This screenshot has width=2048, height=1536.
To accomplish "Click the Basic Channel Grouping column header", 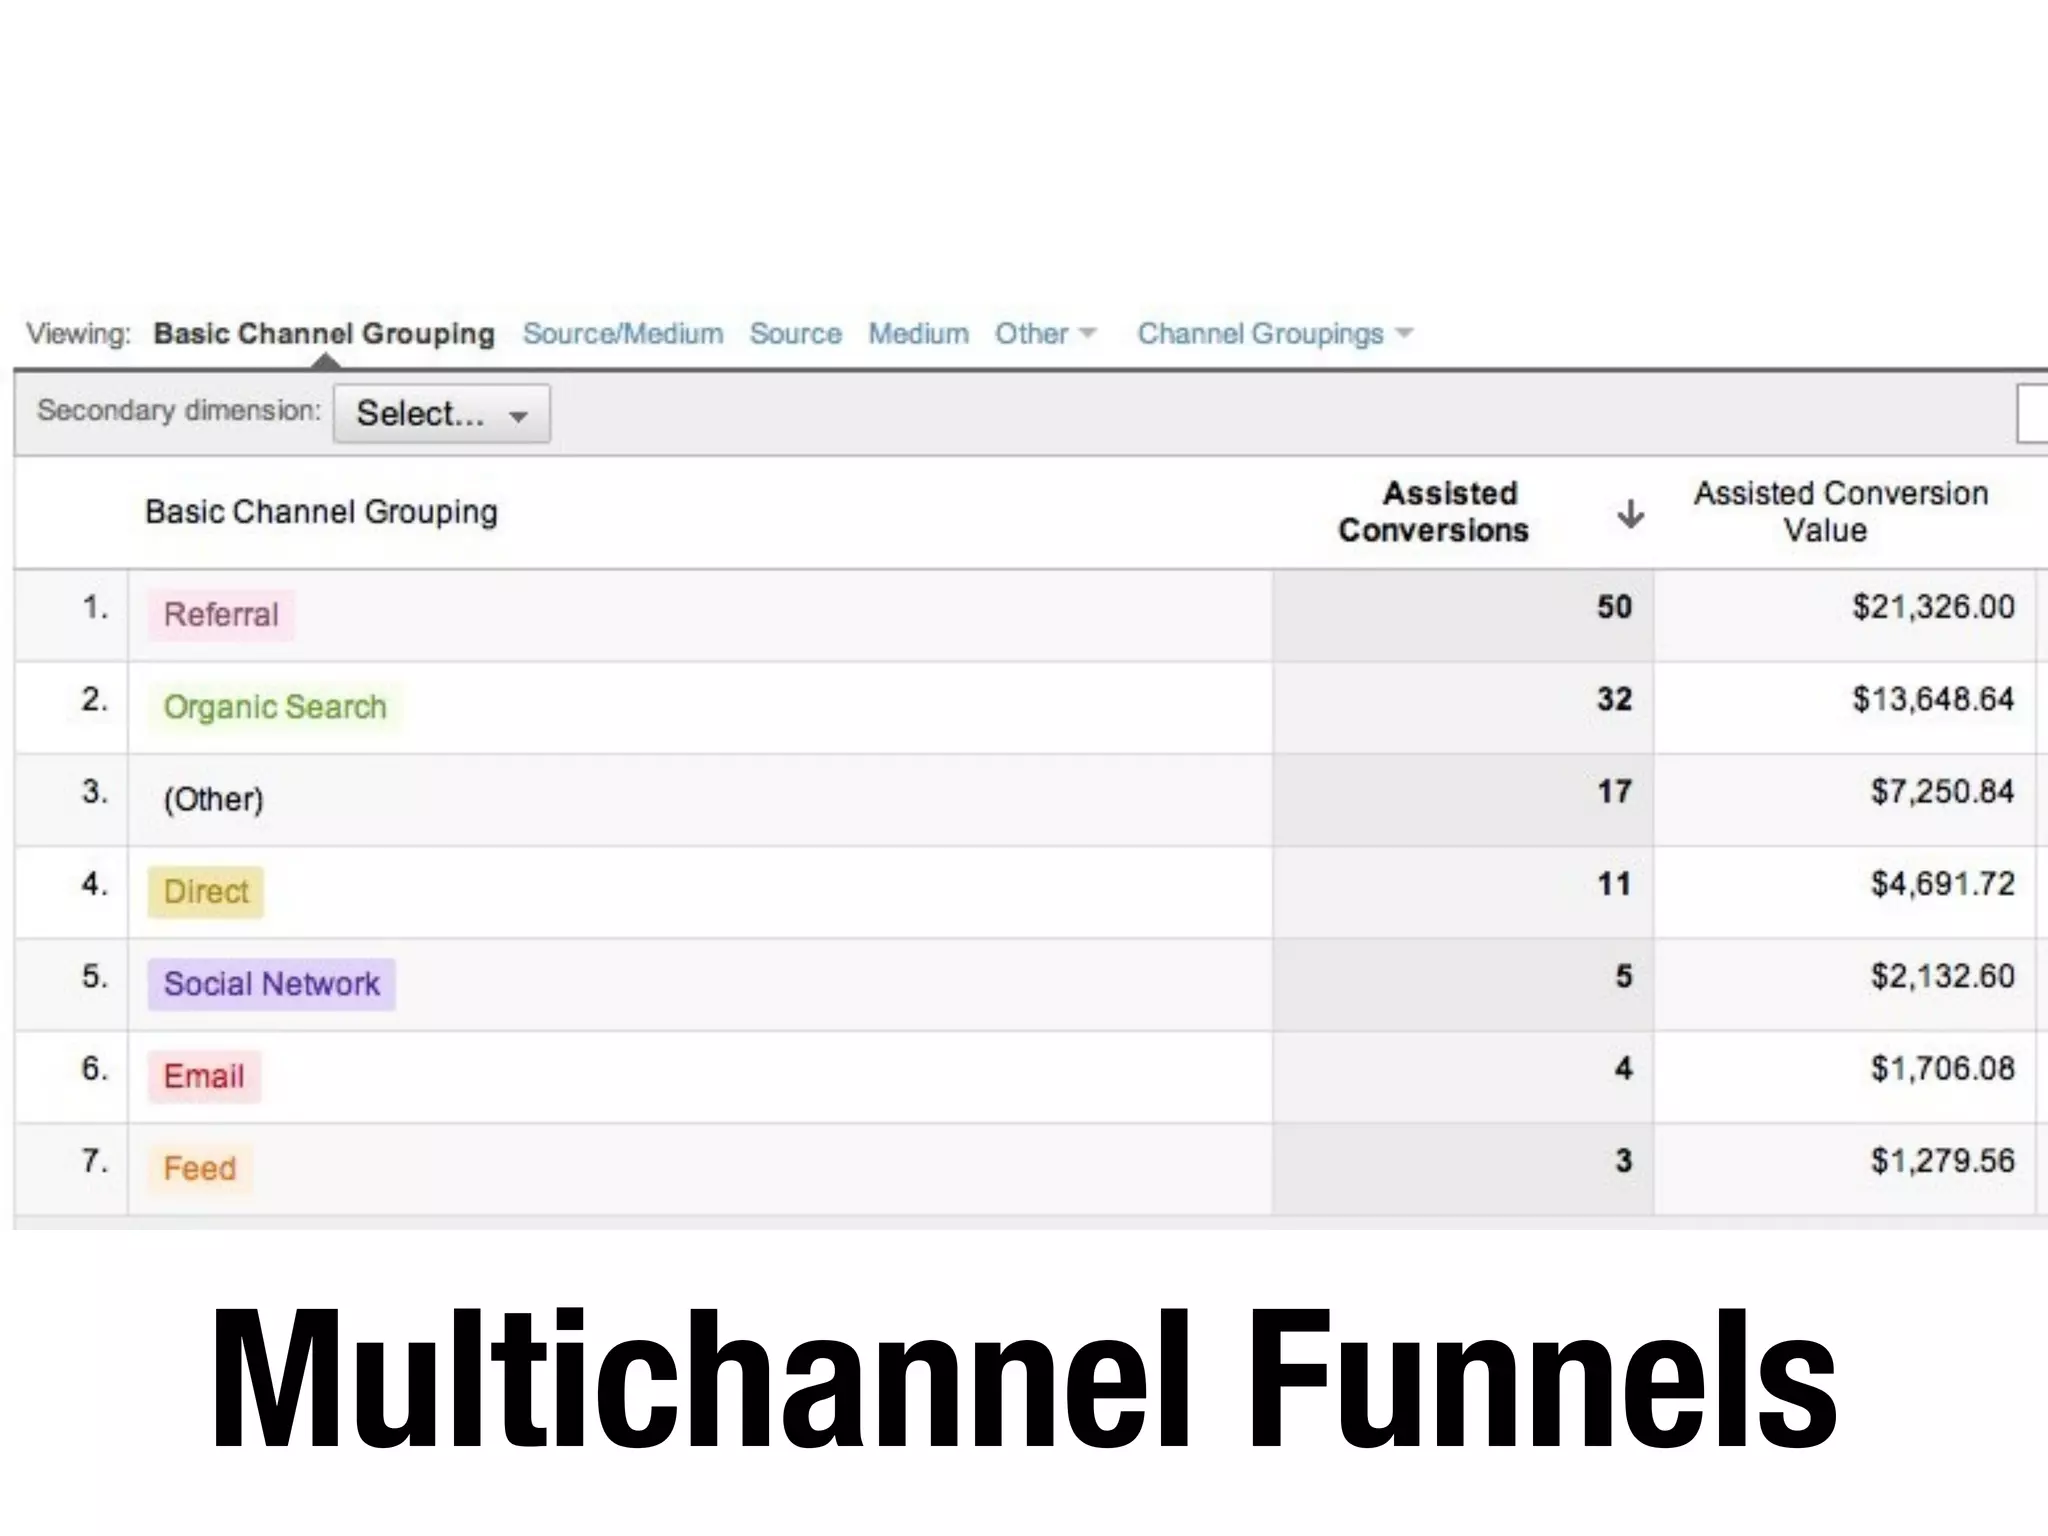I will 321,512.
